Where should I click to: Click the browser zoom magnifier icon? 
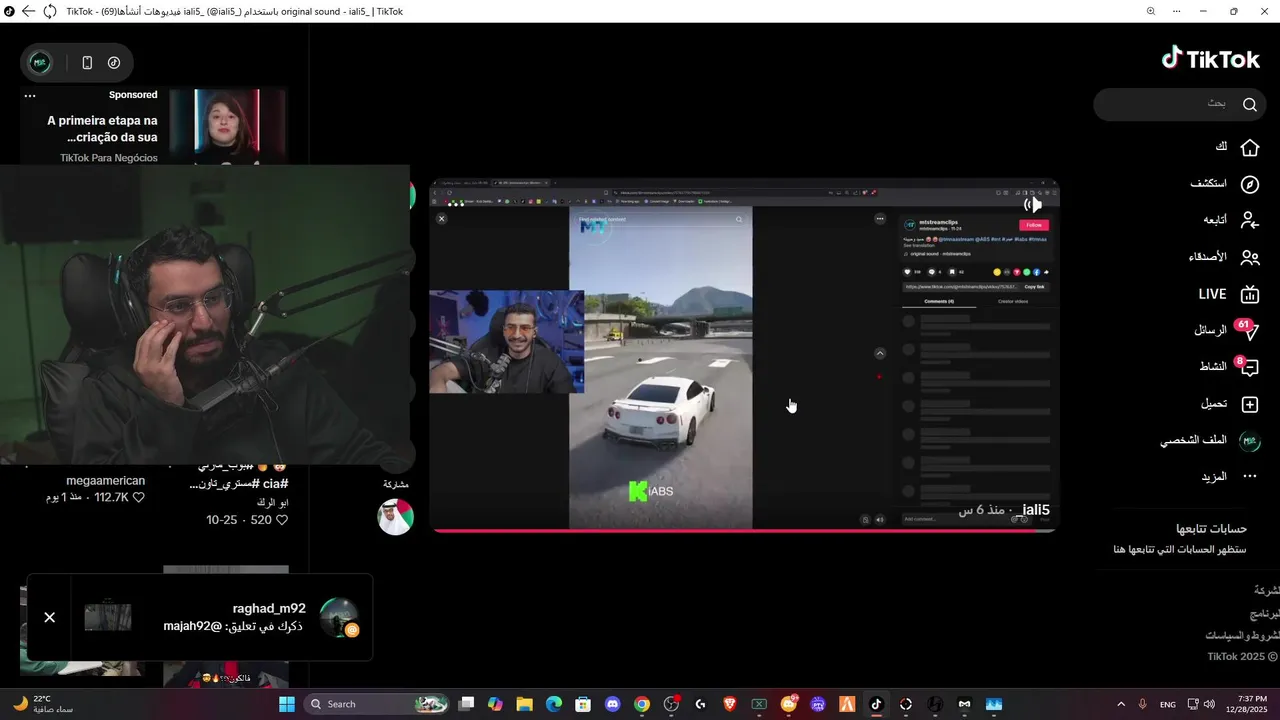1151,11
